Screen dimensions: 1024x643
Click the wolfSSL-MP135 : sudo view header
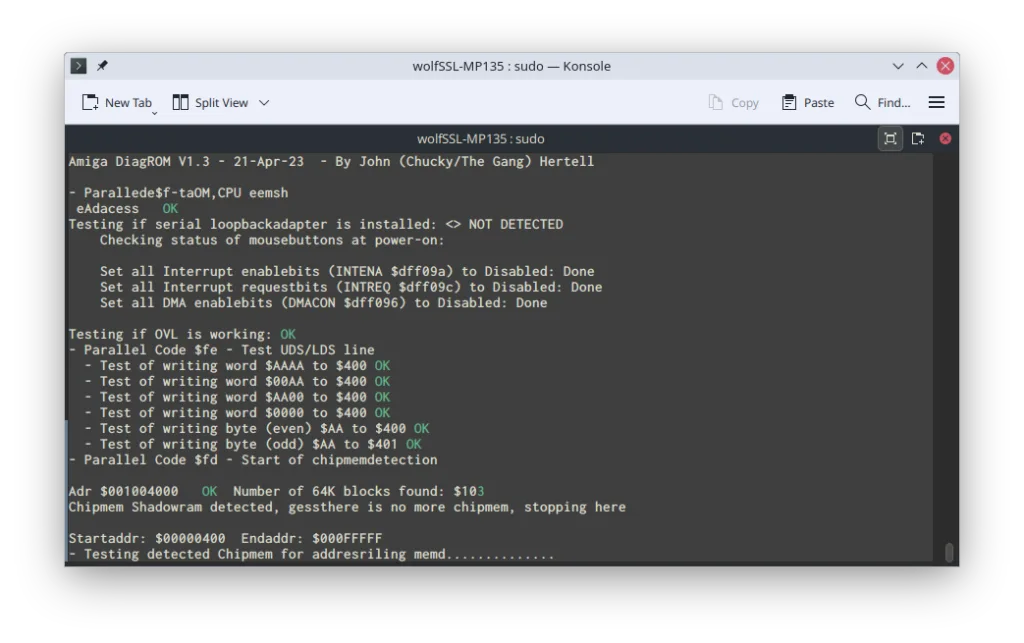click(481, 138)
